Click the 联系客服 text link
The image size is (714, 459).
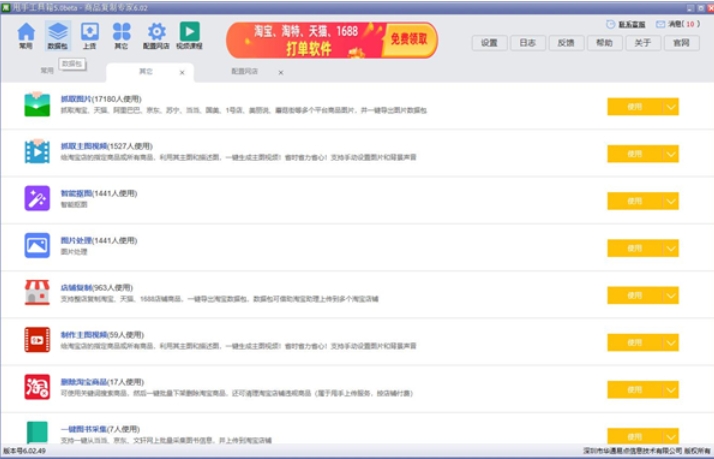[x=632, y=25]
